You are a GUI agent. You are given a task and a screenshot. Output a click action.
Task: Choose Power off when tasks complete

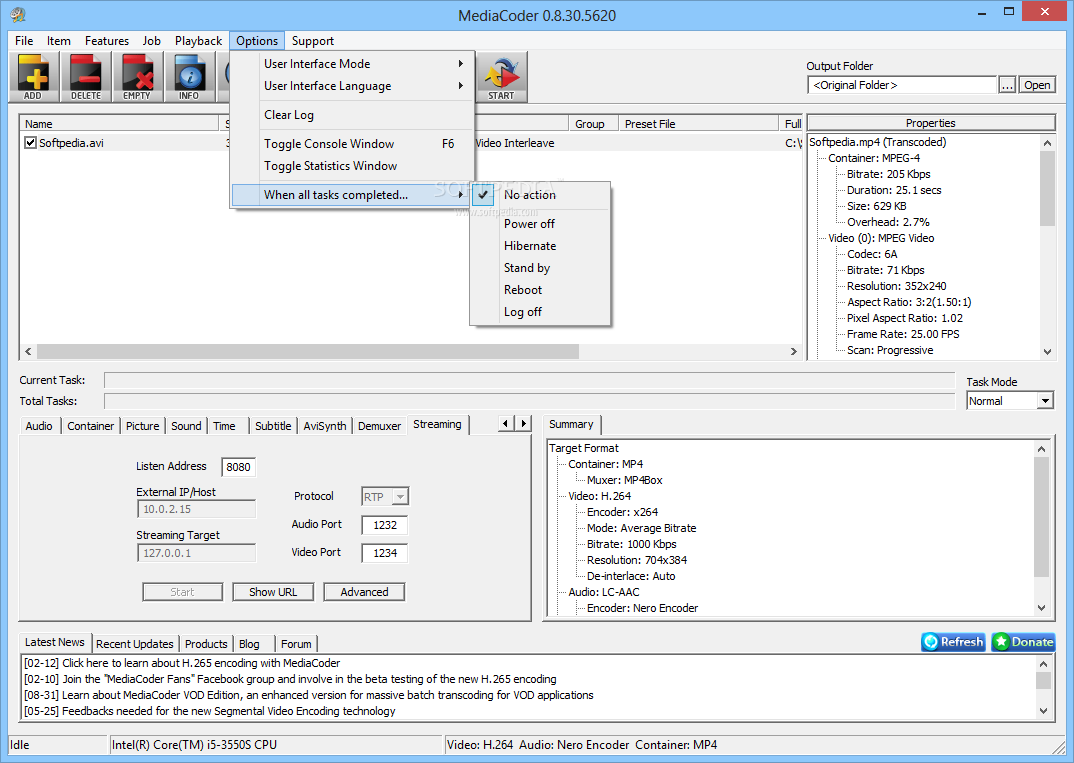[540, 224]
